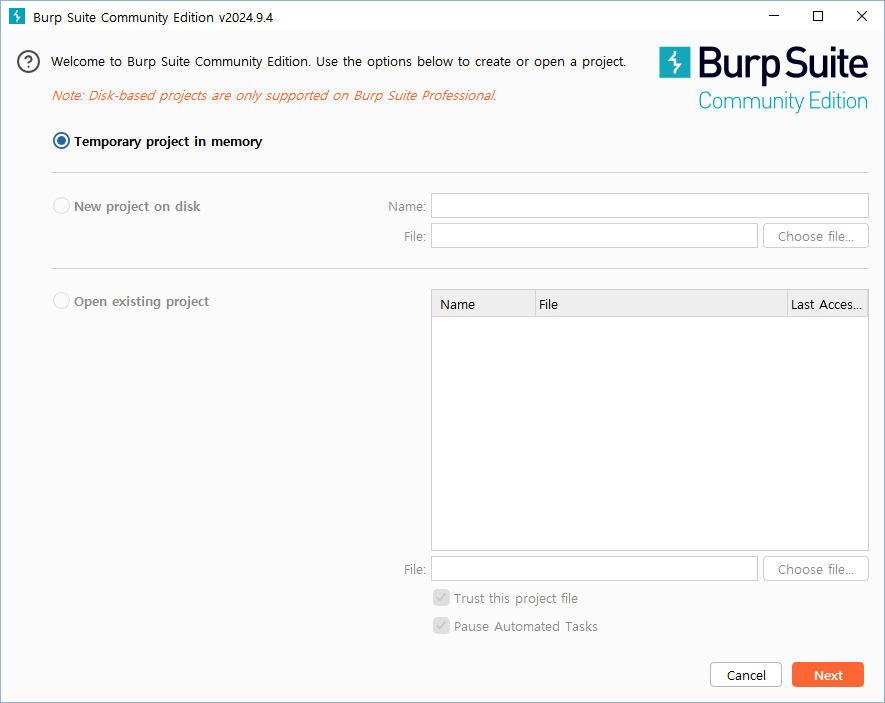Screen dimensions: 885x703
Task: Click the empty existing projects list
Action: [650, 433]
